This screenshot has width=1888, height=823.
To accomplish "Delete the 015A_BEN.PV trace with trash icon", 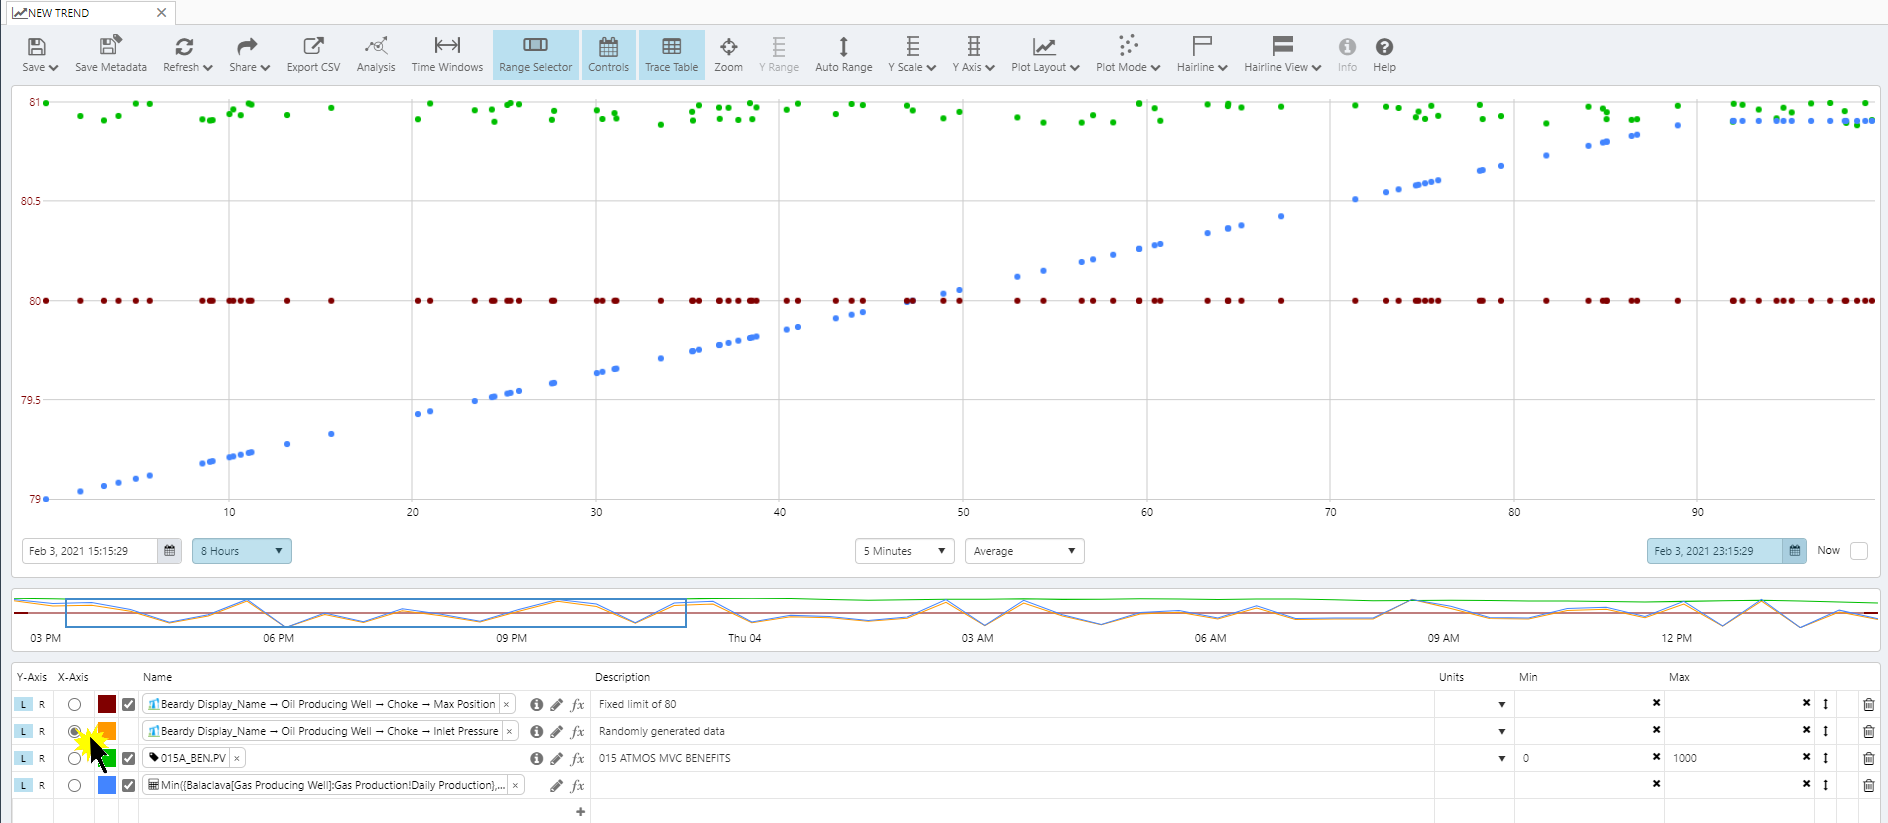I will 1868,758.
